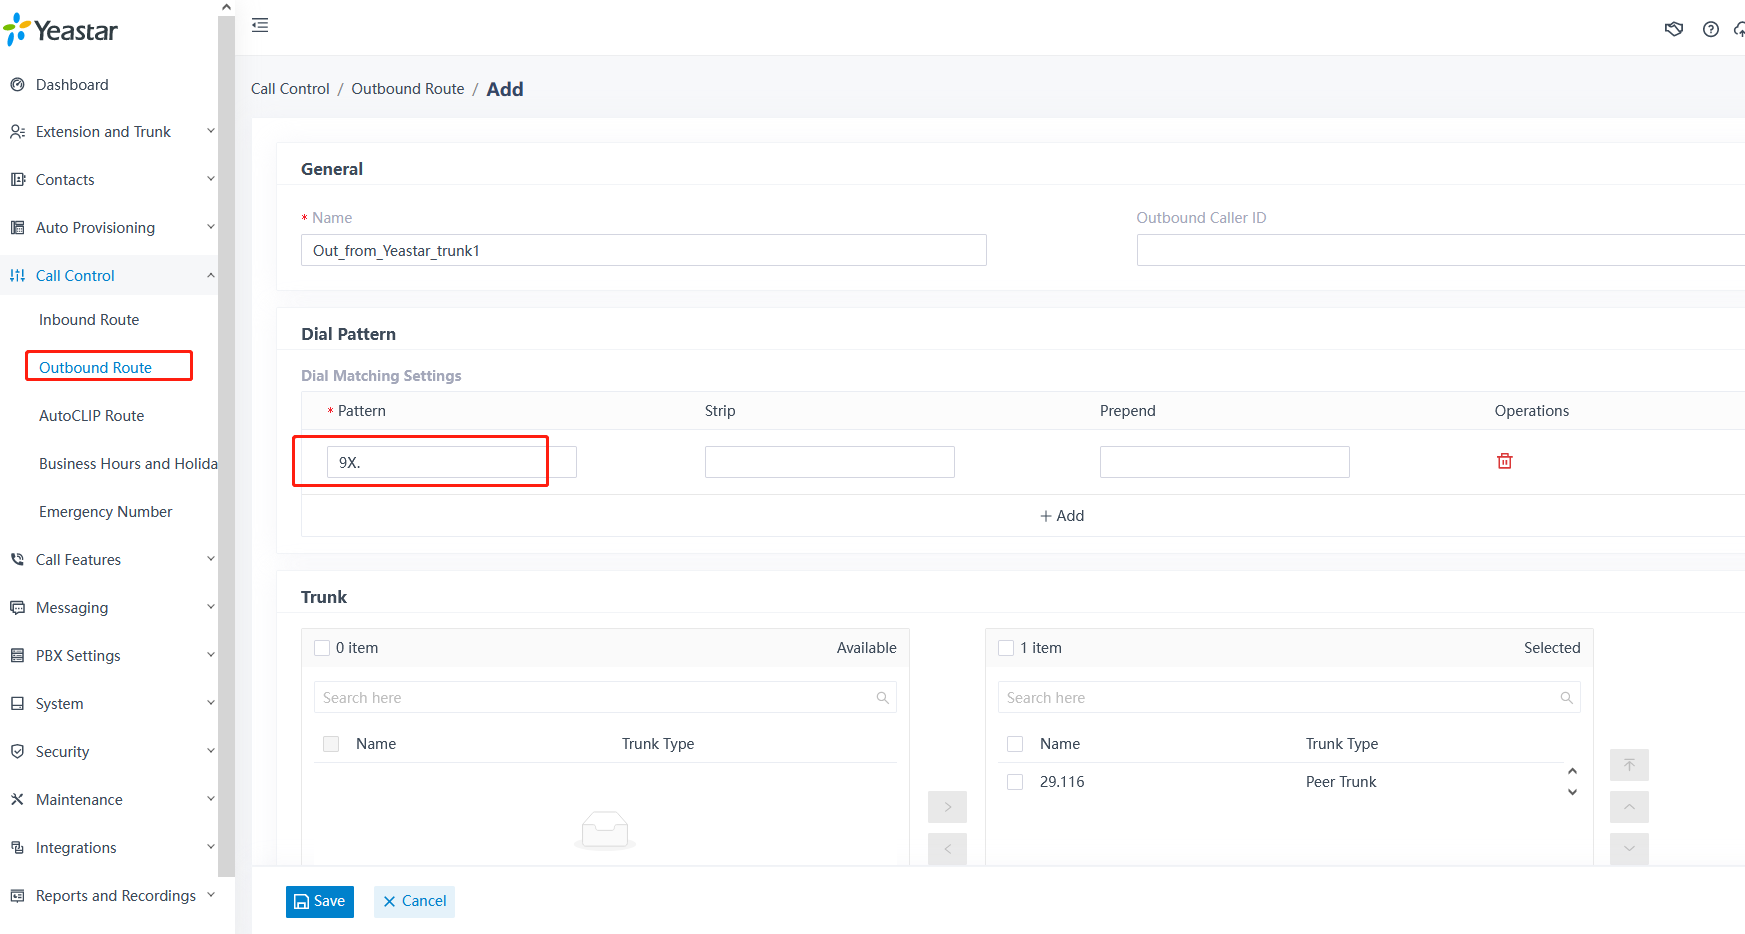Click the Yeastar logo
Screen dimensions: 1745x934
coord(61,29)
